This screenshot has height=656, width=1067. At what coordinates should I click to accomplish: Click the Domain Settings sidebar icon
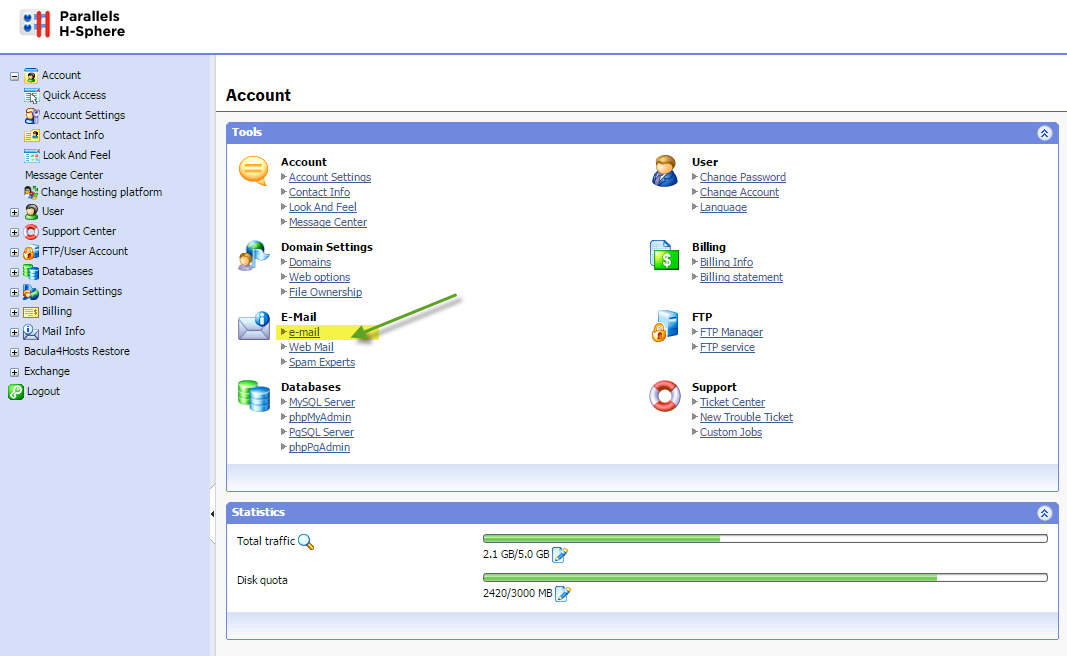31,292
